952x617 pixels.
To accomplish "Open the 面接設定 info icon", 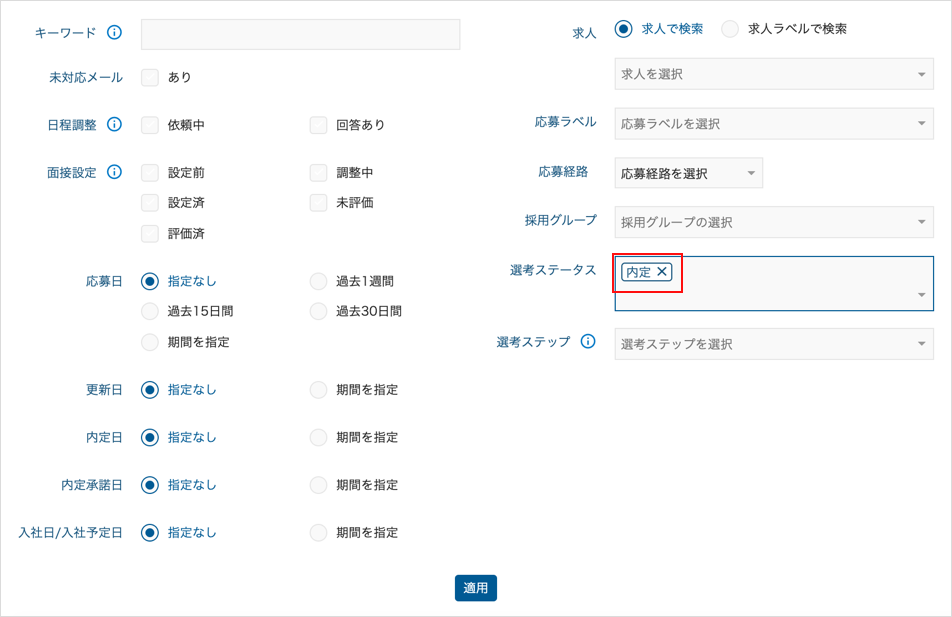I will pos(114,172).
